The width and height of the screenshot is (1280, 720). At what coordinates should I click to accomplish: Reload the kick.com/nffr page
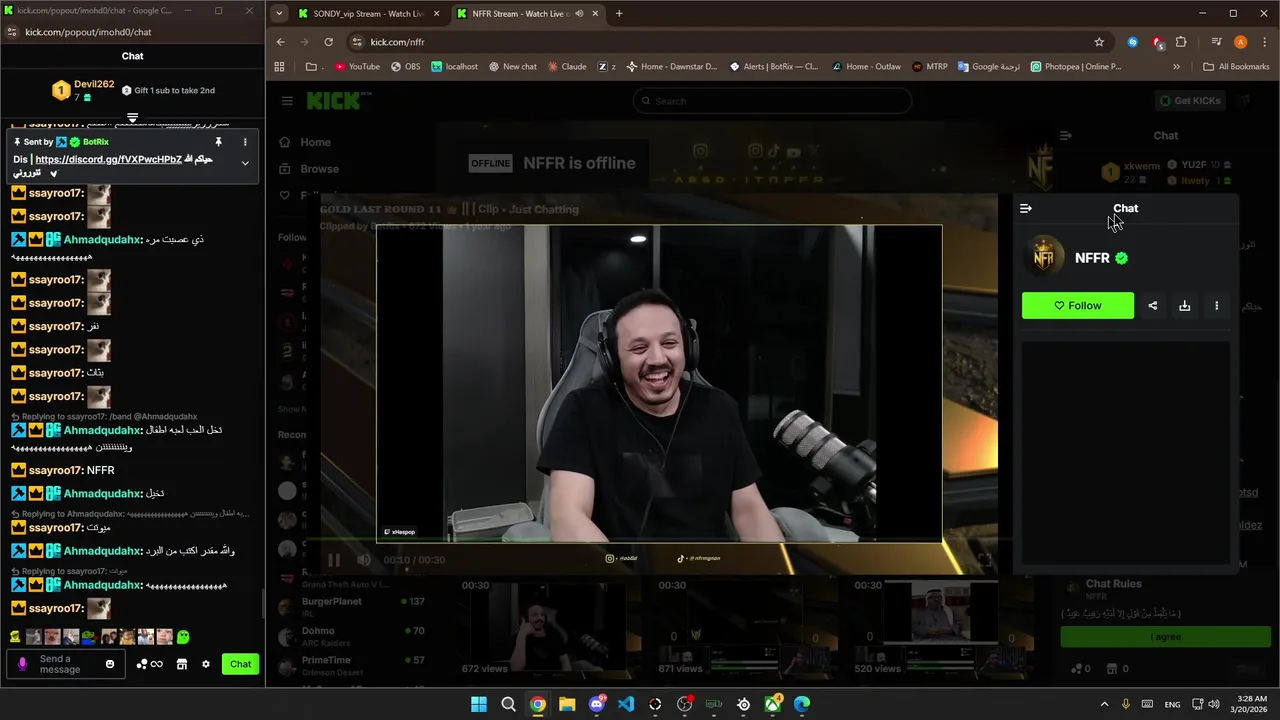[x=328, y=42]
